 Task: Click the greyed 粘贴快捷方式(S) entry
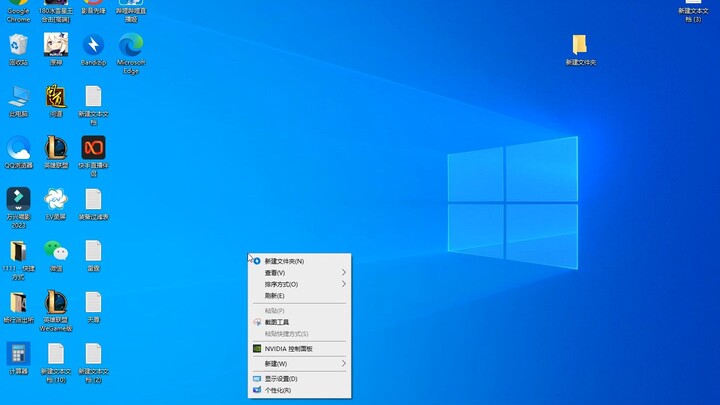(299, 333)
